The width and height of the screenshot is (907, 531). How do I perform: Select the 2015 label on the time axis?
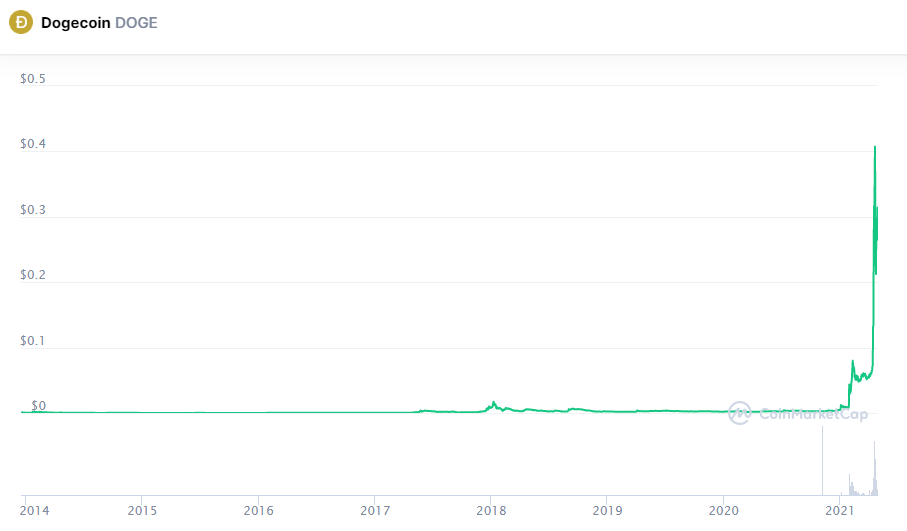[x=142, y=510]
